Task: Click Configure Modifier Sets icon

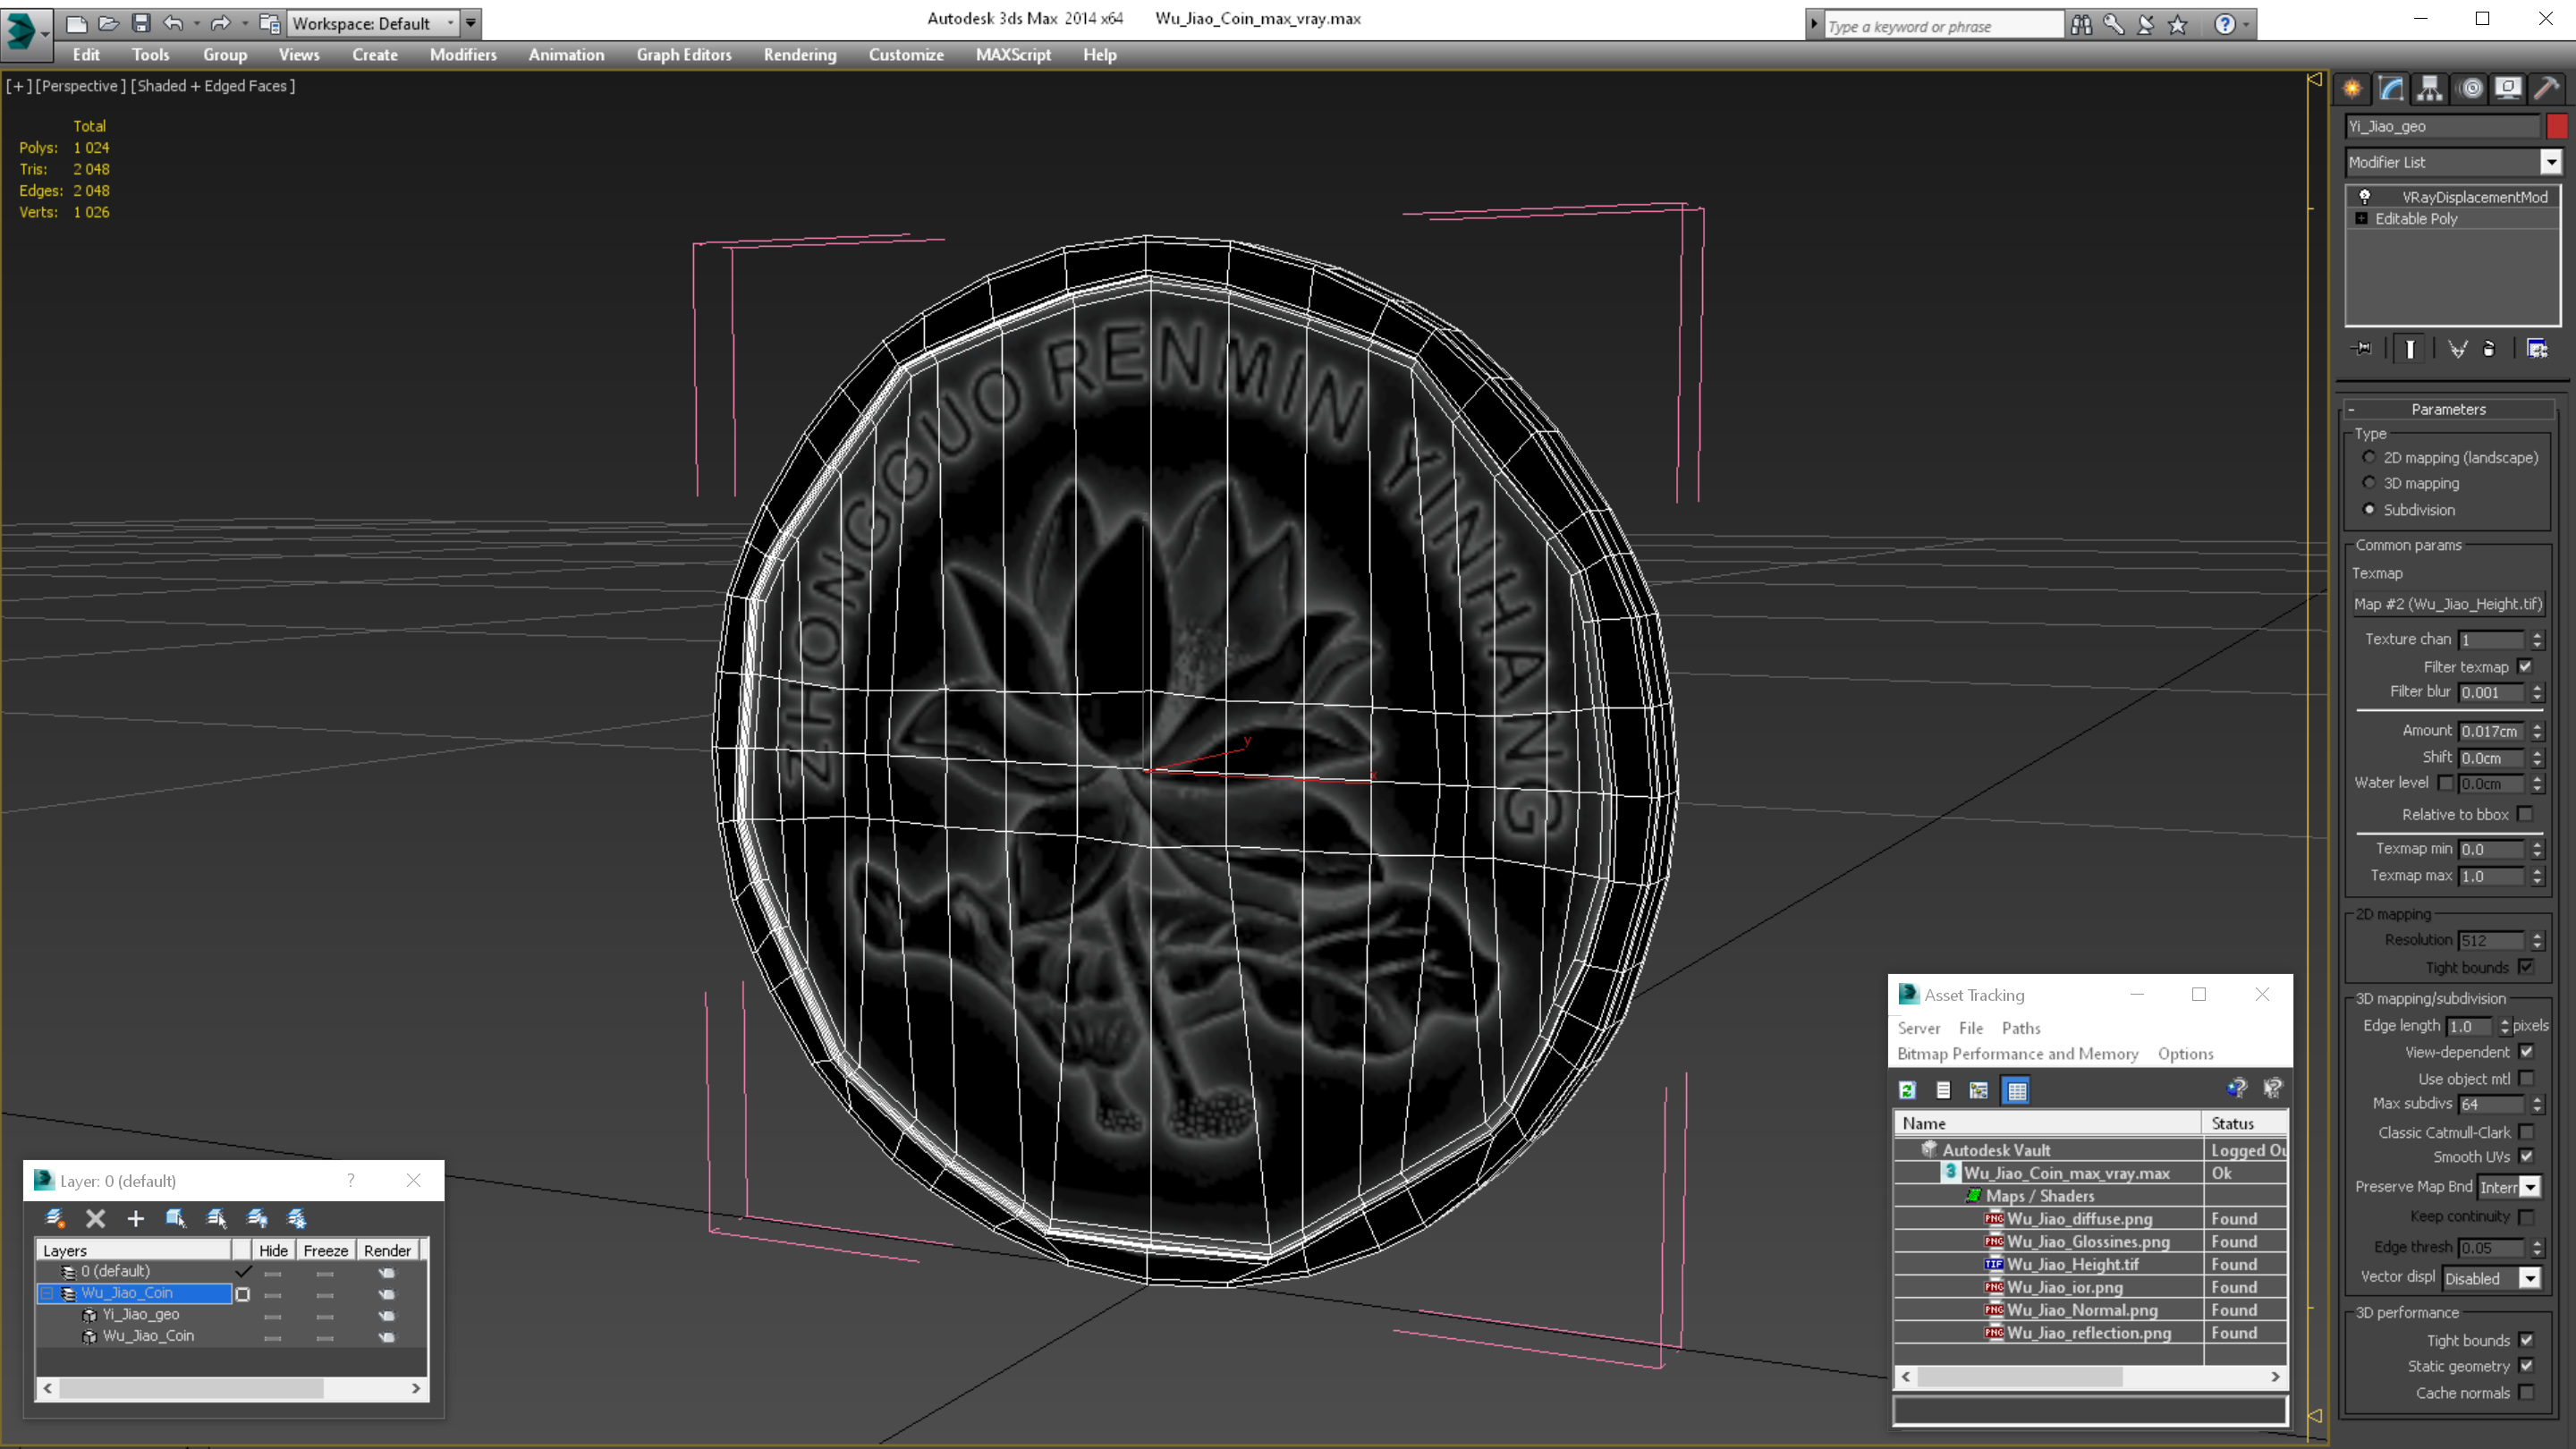Action: click(x=2537, y=349)
